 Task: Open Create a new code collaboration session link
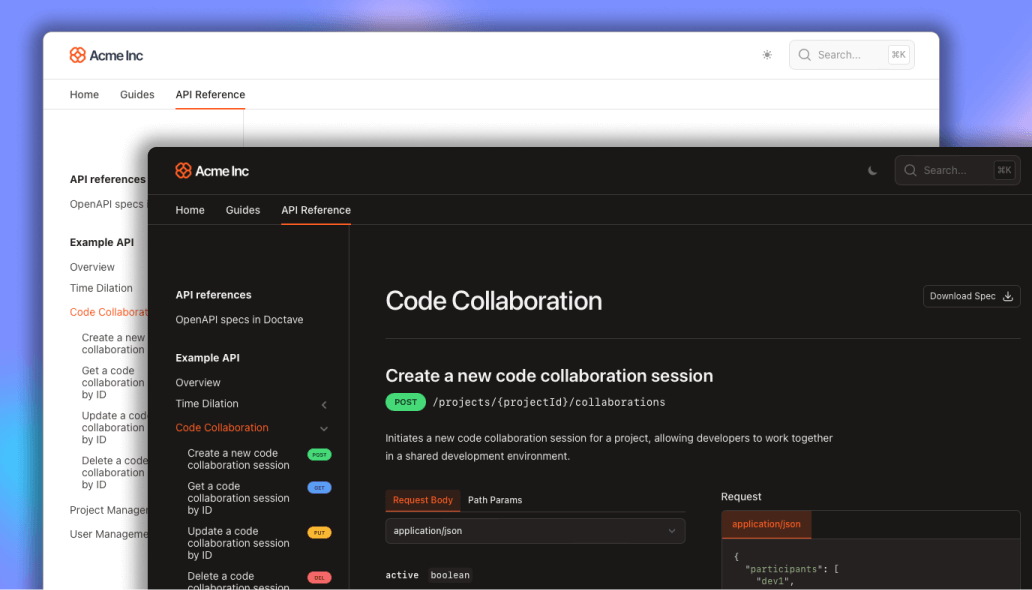(x=238, y=459)
